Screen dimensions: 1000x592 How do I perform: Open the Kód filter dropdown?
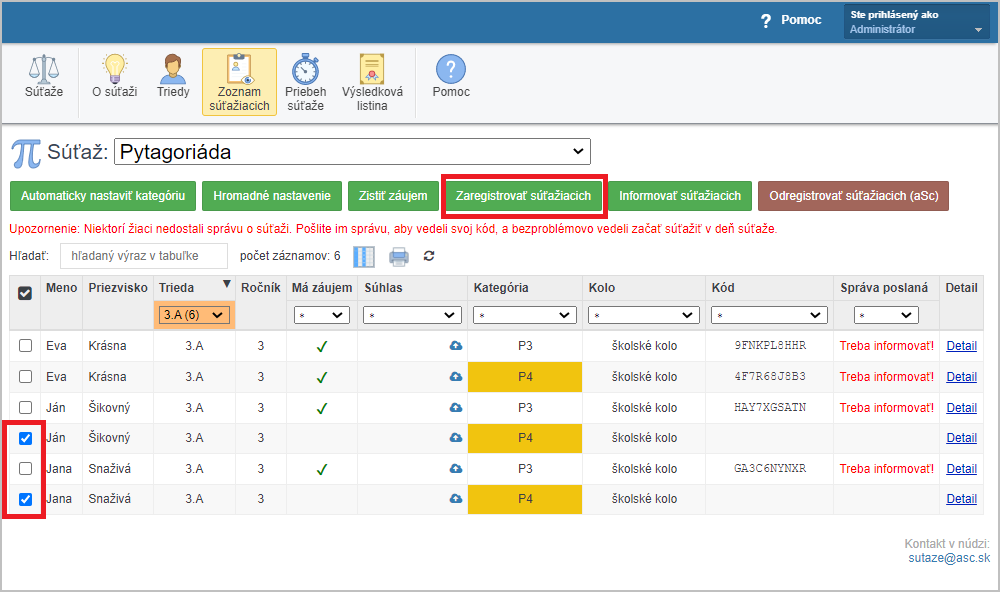pos(769,315)
